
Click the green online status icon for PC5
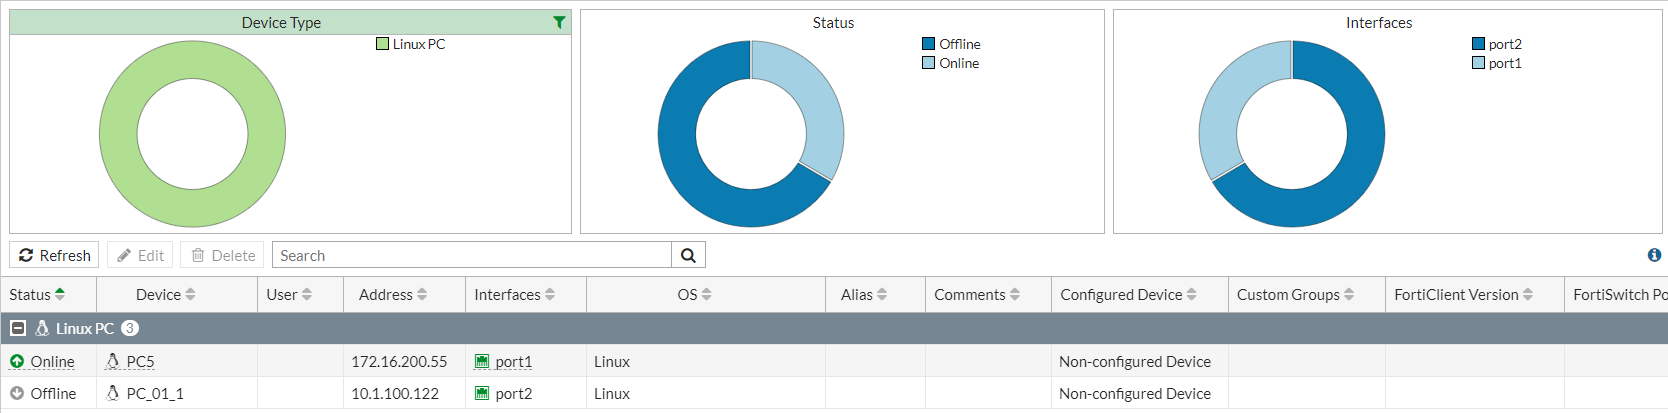17,361
